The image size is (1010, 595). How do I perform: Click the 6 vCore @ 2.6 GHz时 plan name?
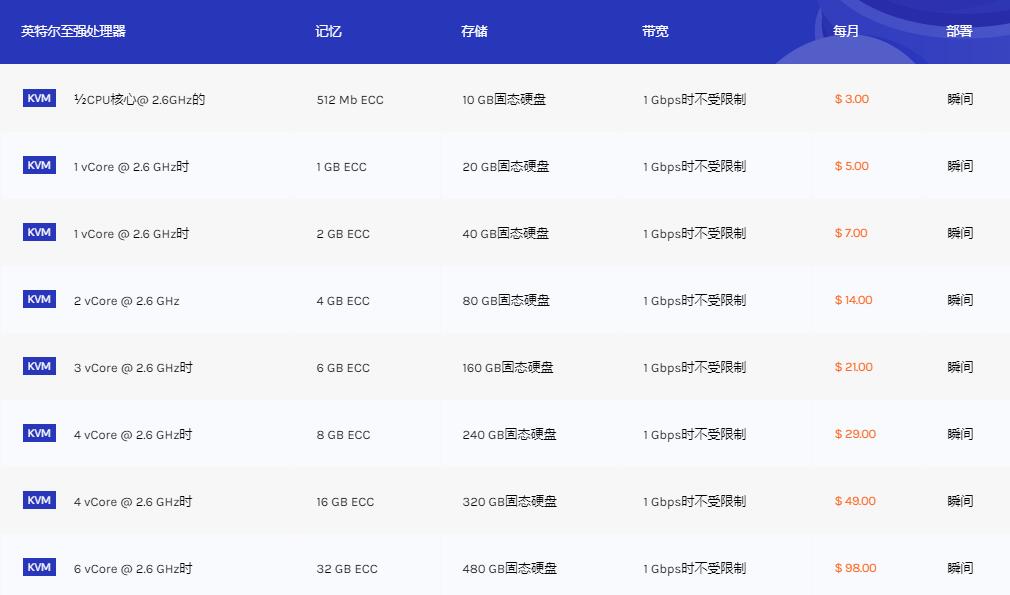[x=133, y=569]
